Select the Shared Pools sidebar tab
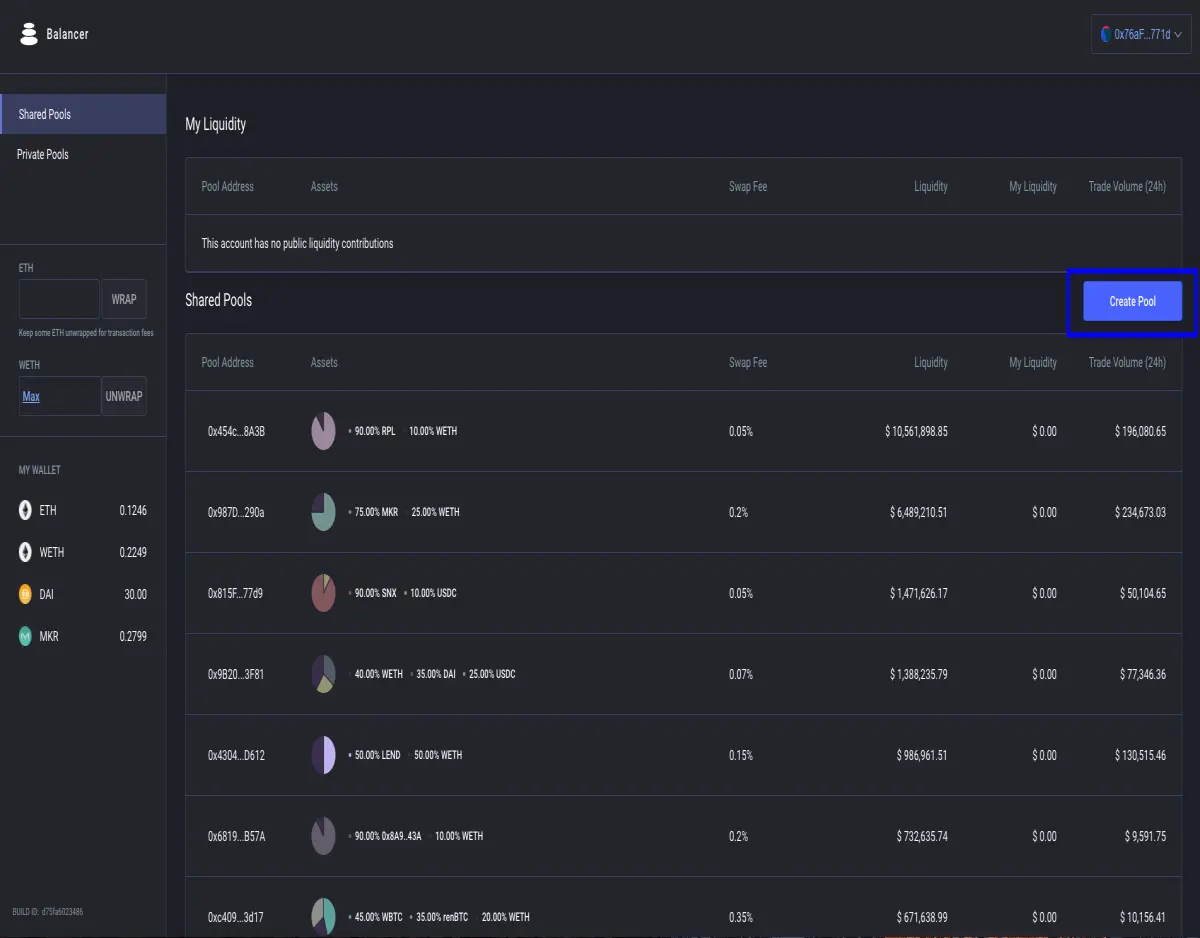This screenshot has width=1200, height=938. (x=83, y=114)
